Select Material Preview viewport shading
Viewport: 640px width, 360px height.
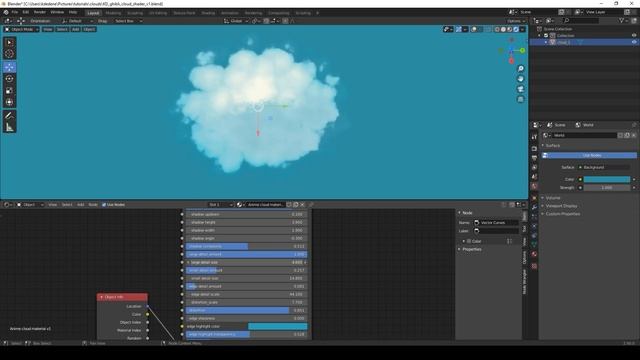click(509, 29)
